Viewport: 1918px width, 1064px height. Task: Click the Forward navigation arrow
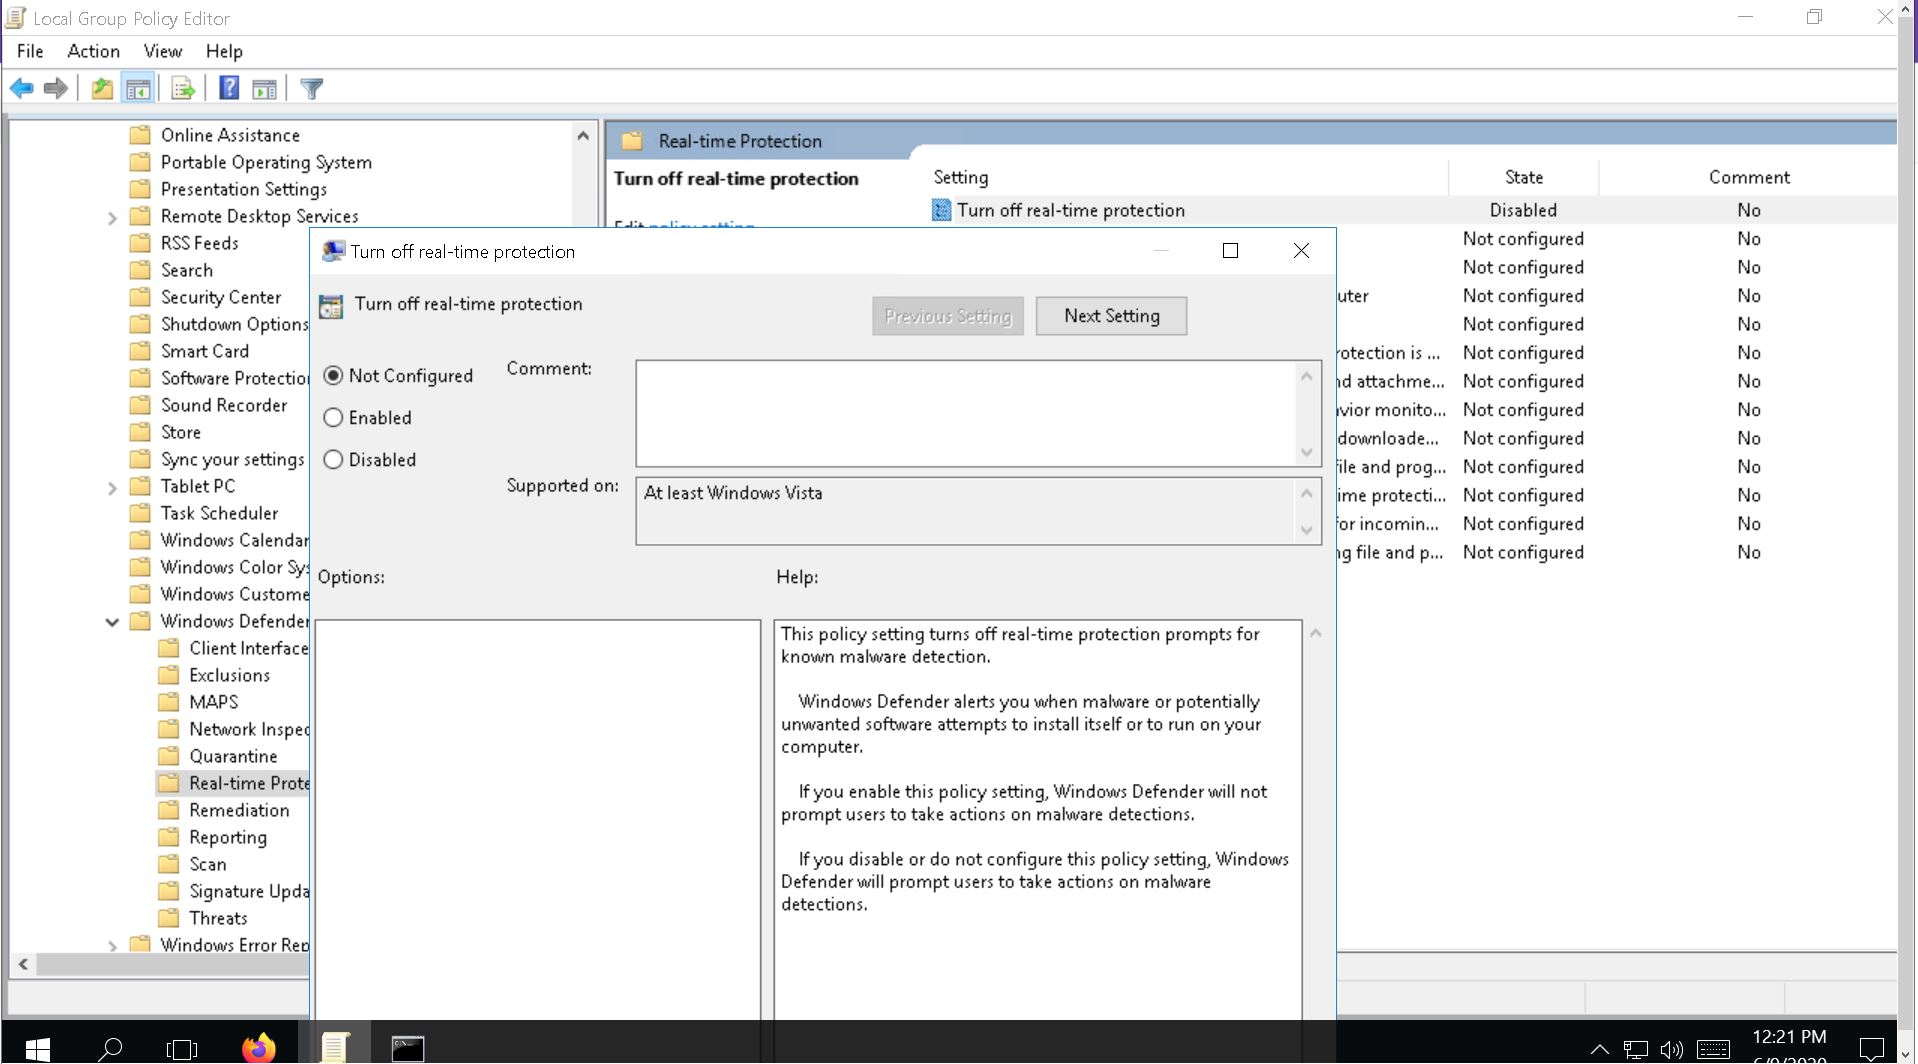pyautogui.click(x=55, y=88)
